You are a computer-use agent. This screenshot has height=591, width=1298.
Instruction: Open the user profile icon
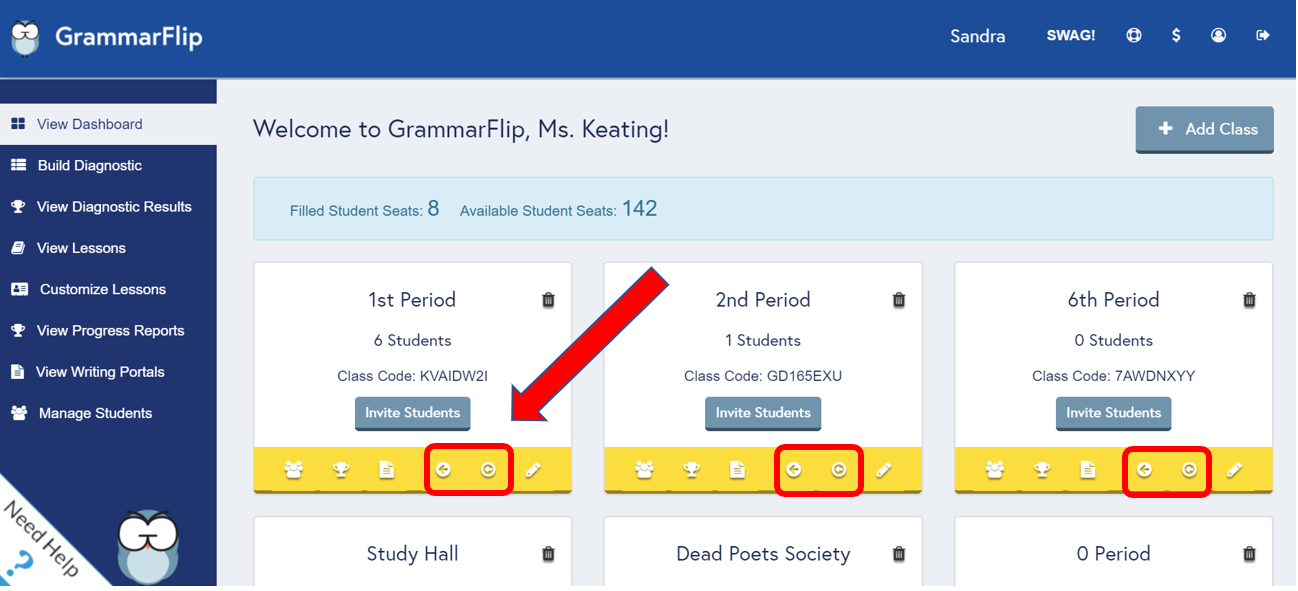(1218, 35)
